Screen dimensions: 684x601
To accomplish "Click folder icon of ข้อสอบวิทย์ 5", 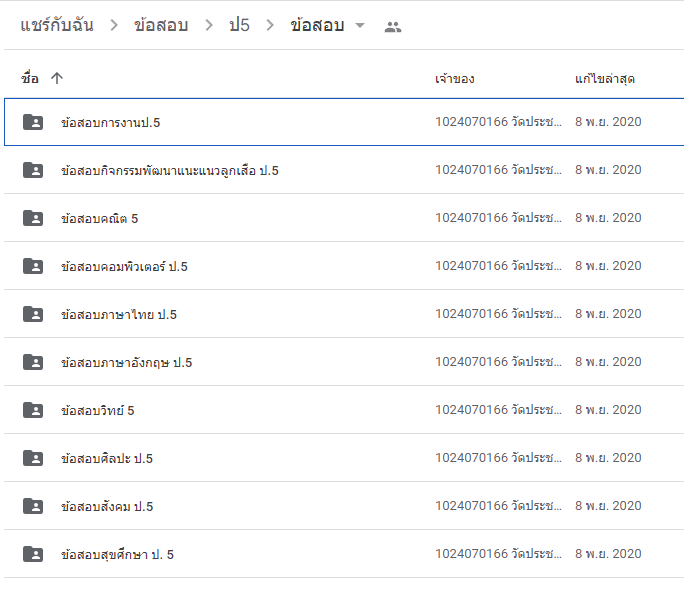I will tap(33, 410).
